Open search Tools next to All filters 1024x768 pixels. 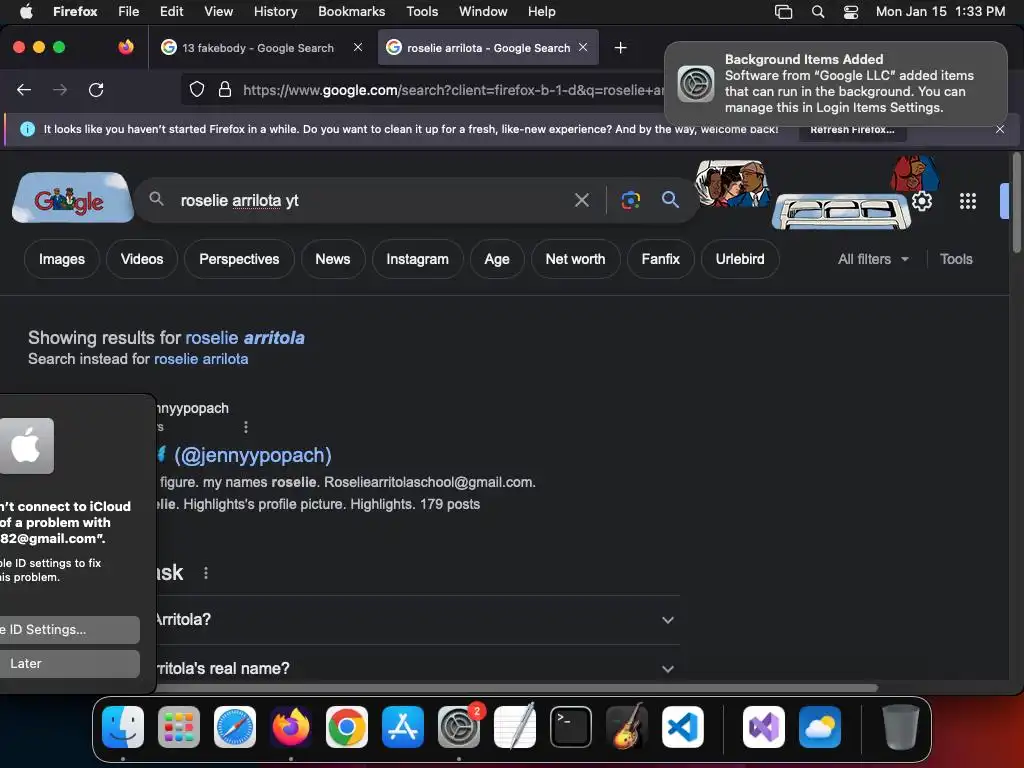(x=956, y=259)
